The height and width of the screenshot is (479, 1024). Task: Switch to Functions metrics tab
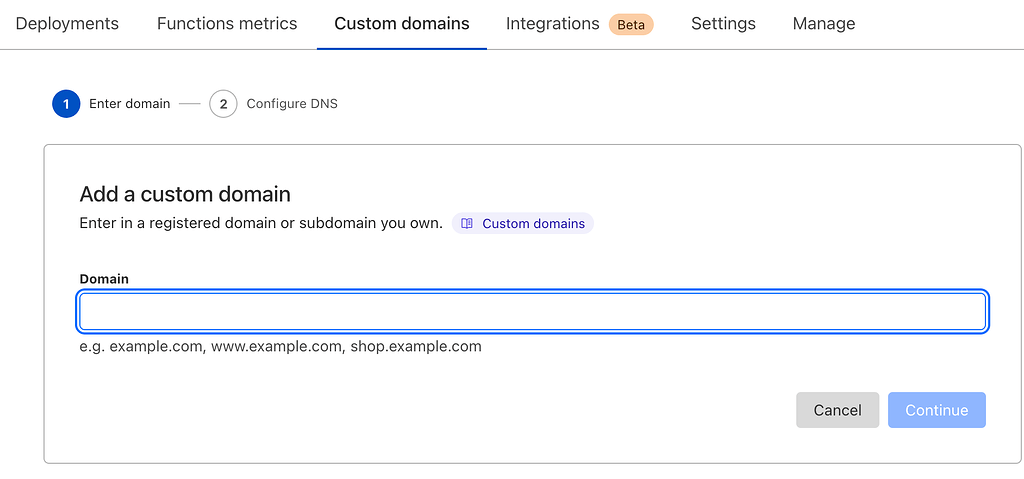tap(227, 24)
